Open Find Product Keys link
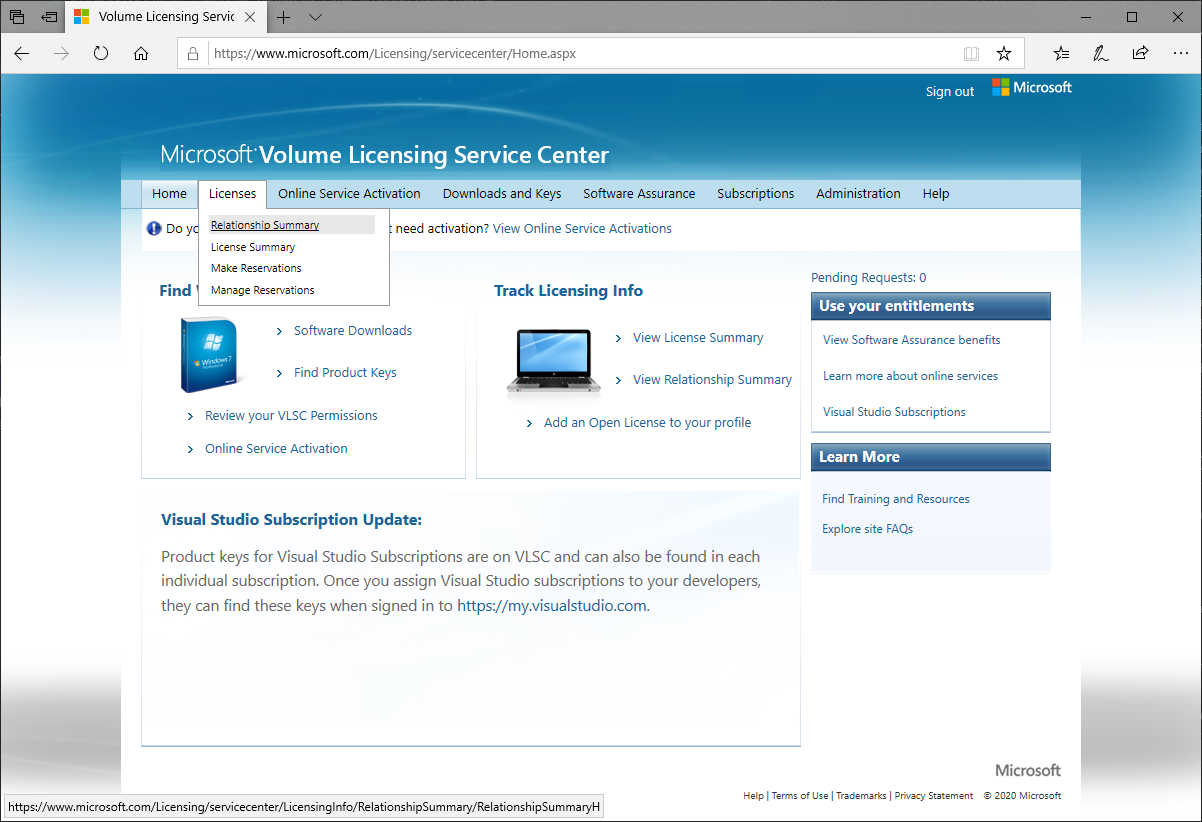The image size is (1202, 822). point(345,373)
